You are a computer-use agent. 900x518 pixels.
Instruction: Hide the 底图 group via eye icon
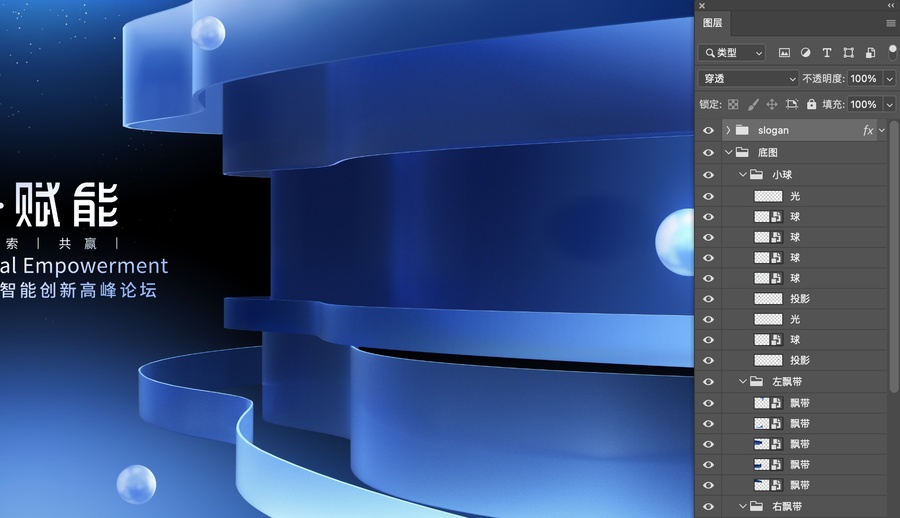pos(708,152)
